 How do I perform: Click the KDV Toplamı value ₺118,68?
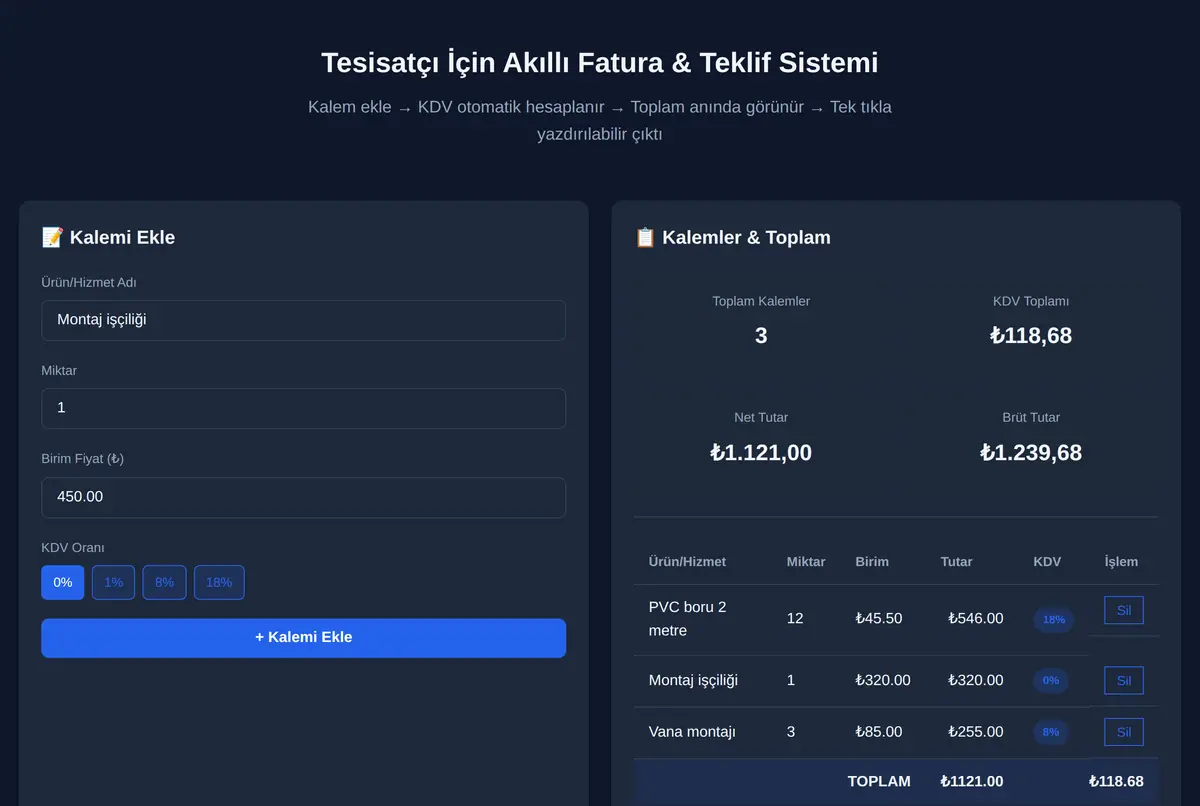pos(1031,336)
